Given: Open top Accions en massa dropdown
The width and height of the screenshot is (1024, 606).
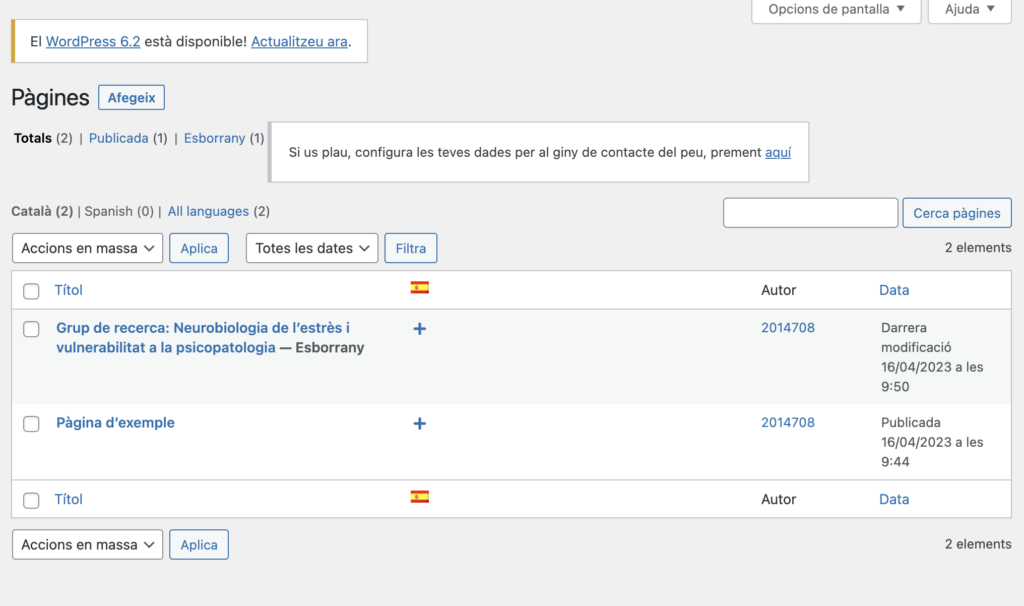Looking at the screenshot, I should click(88, 248).
